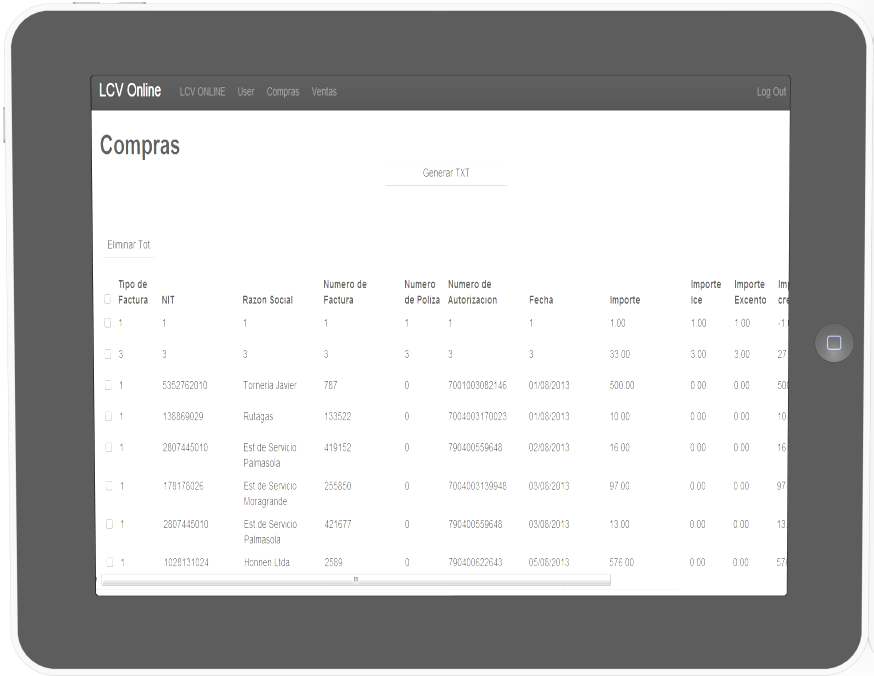Open Tipo de Factura link in invoice 419152 row
This screenshot has height=676, width=874.
pyautogui.click(x=122, y=448)
